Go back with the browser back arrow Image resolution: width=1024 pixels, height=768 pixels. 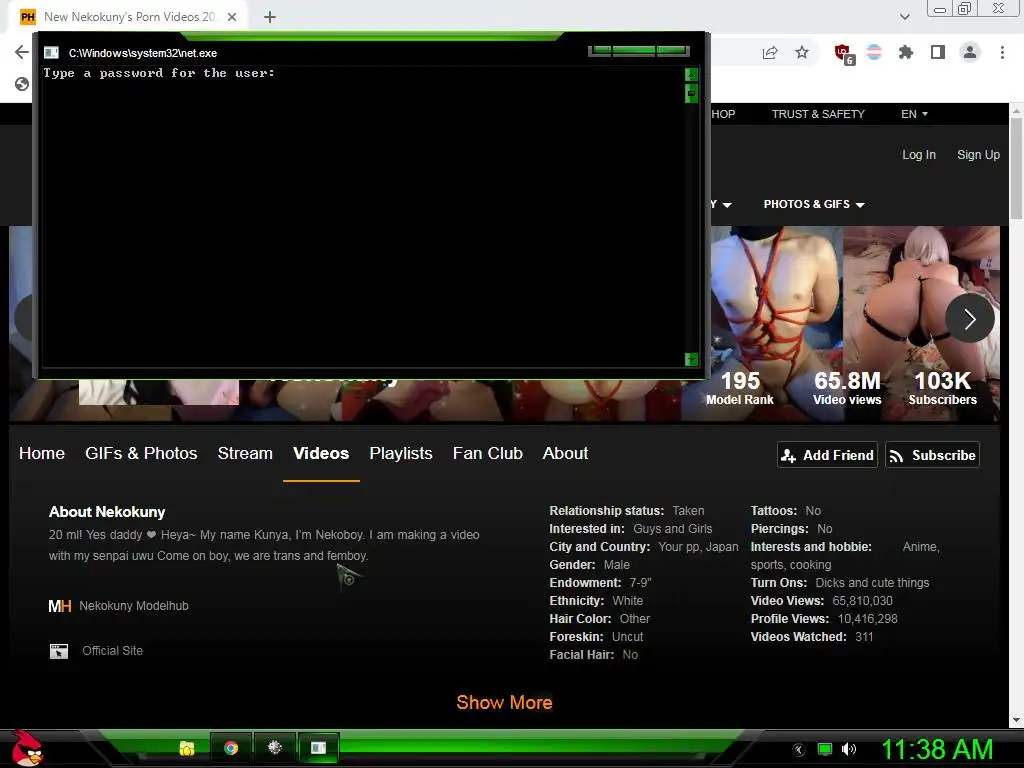pyautogui.click(x=22, y=52)
